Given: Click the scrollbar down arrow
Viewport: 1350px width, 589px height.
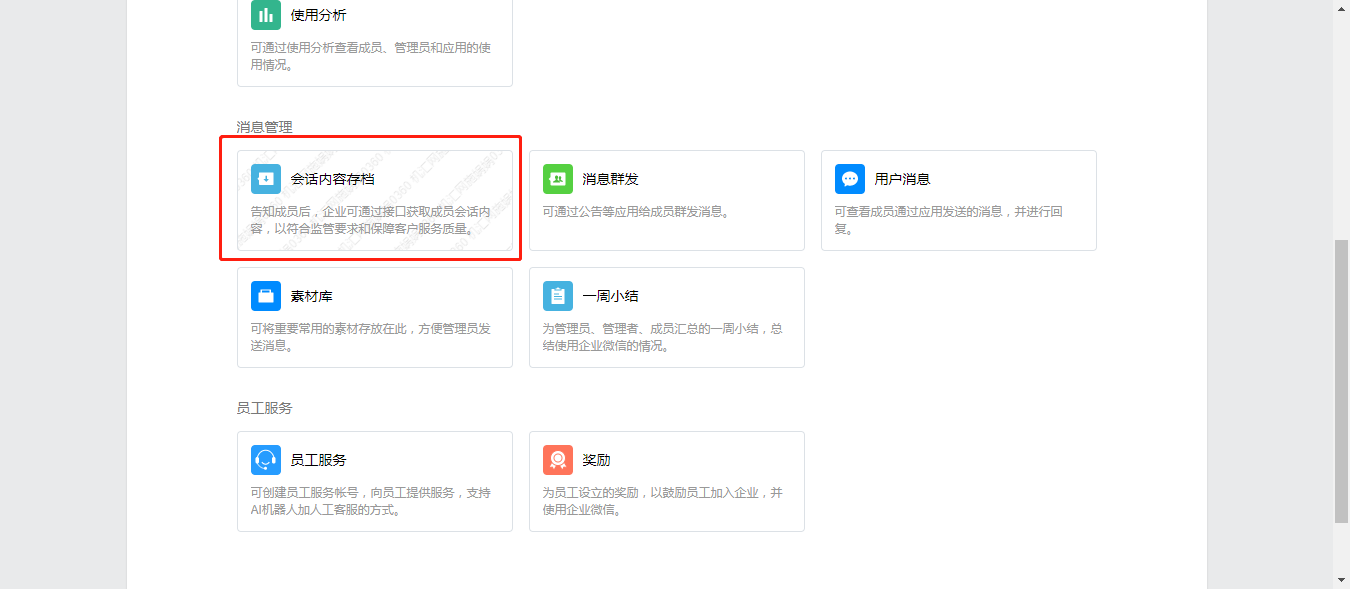Looking at the screenshot, I should click(x=1341, y=580).
